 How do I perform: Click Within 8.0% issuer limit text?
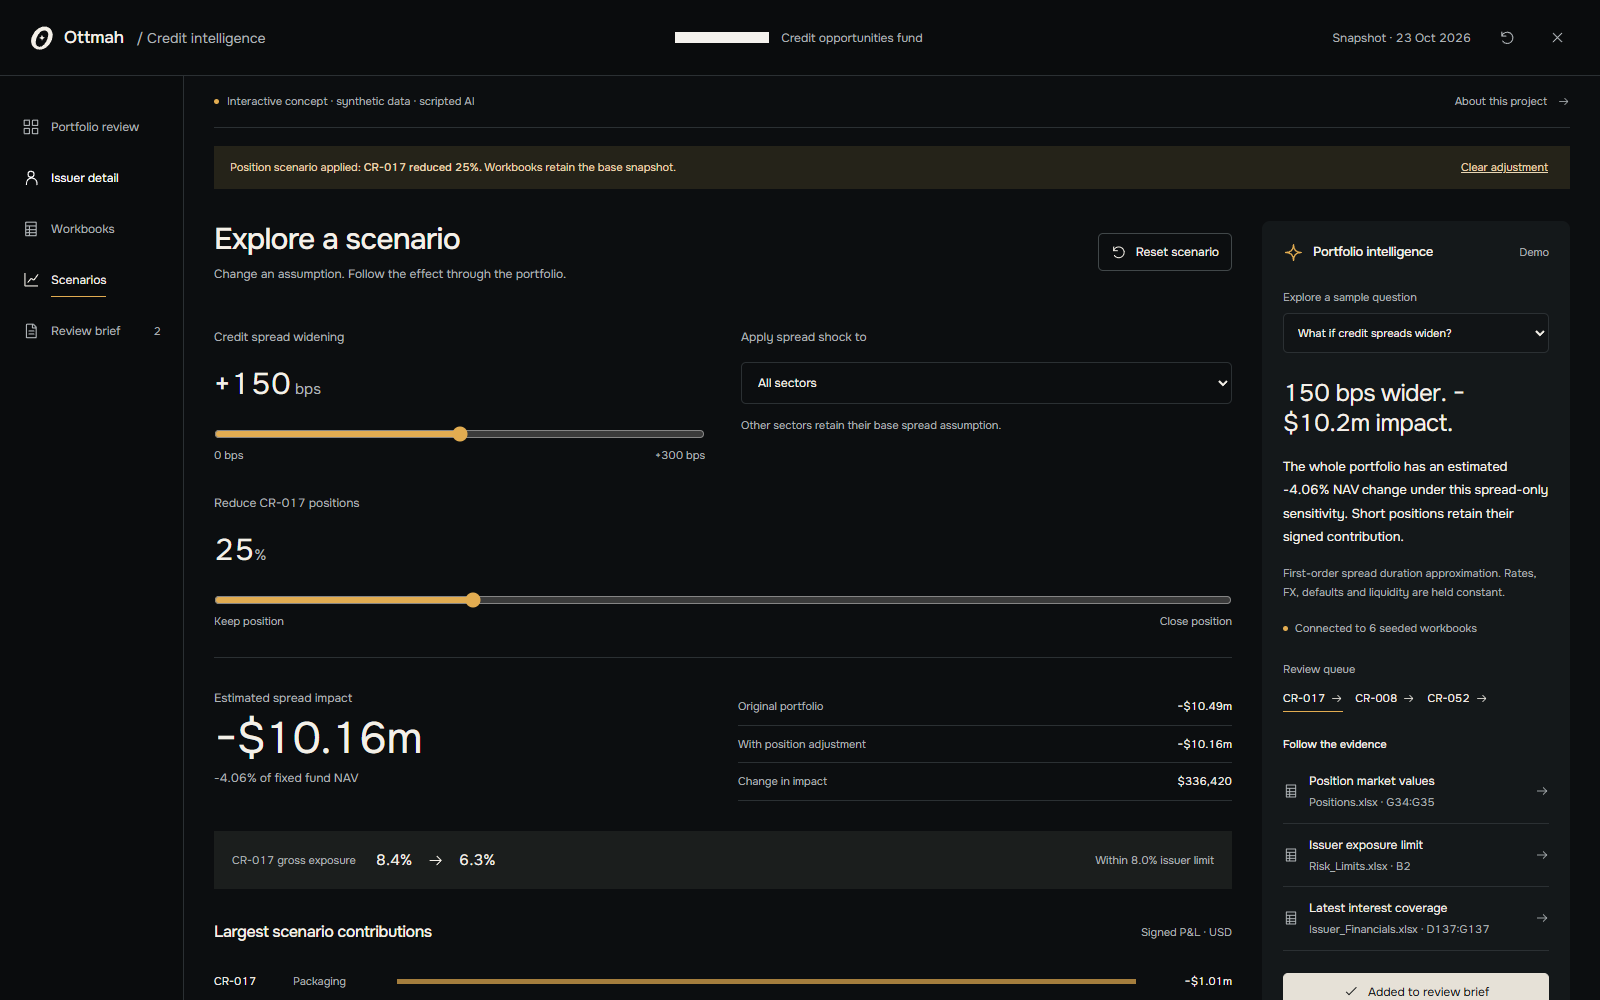coord(1154,861)
